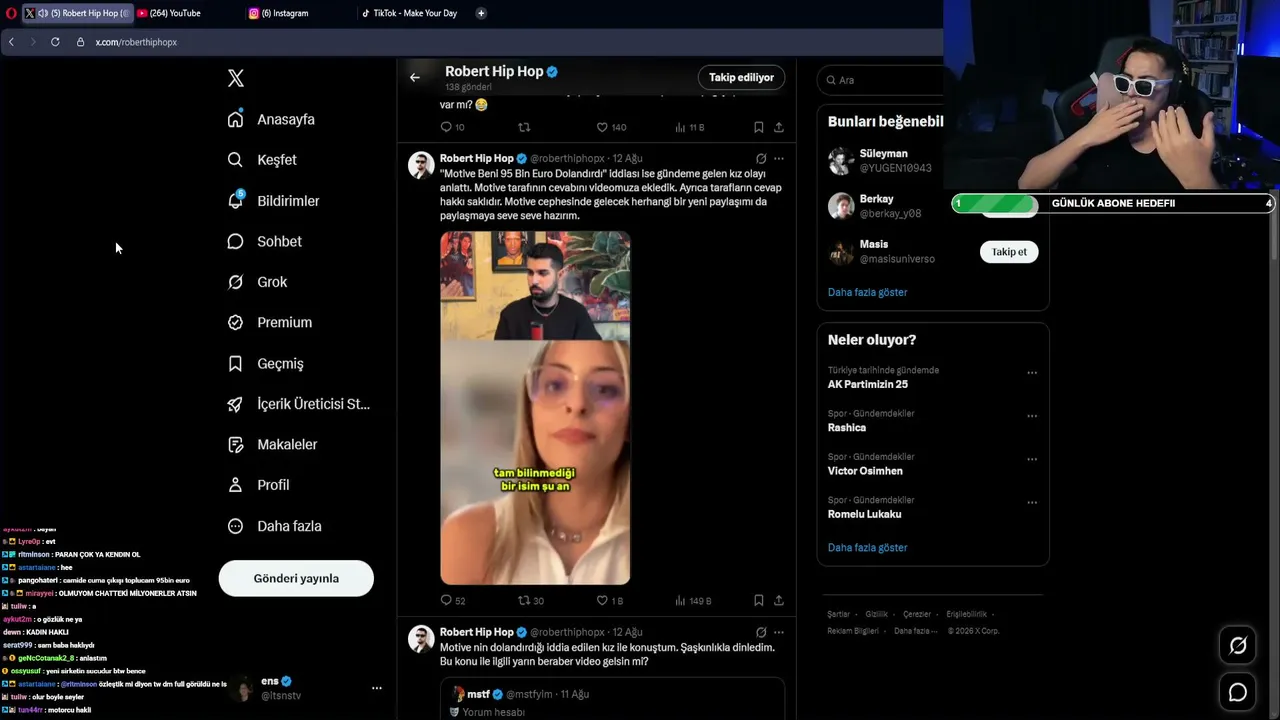Repost the top post with 140 likes

coord(524,127)
